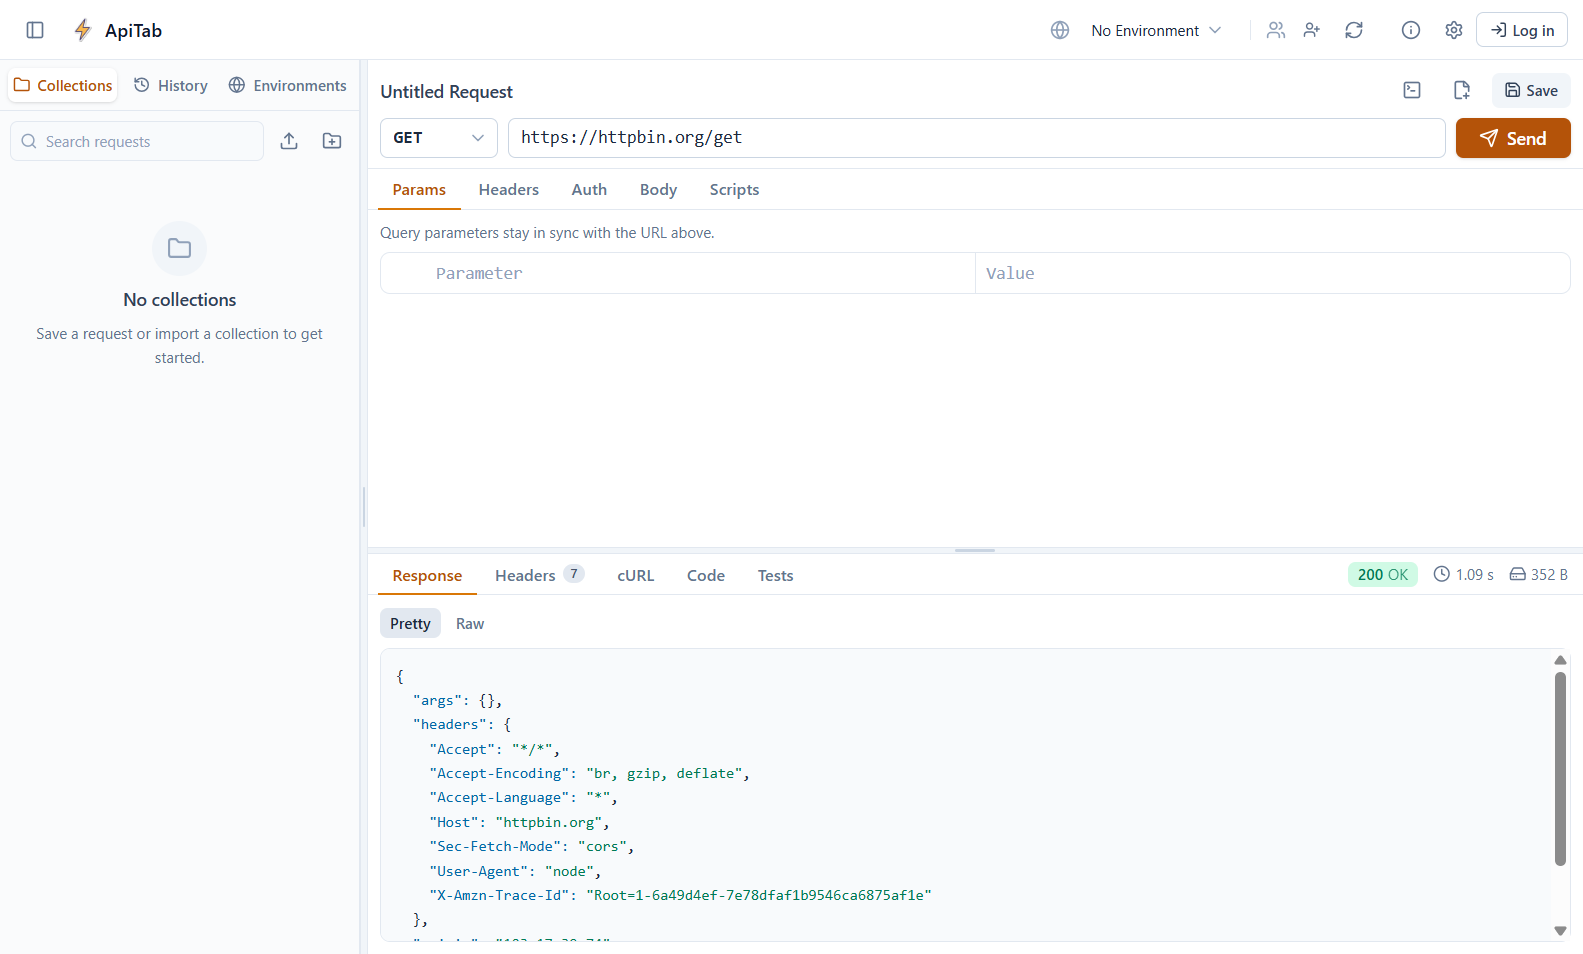Select Pretty response view
Viewport: 1583px width, 954px height.
[410, 623]
